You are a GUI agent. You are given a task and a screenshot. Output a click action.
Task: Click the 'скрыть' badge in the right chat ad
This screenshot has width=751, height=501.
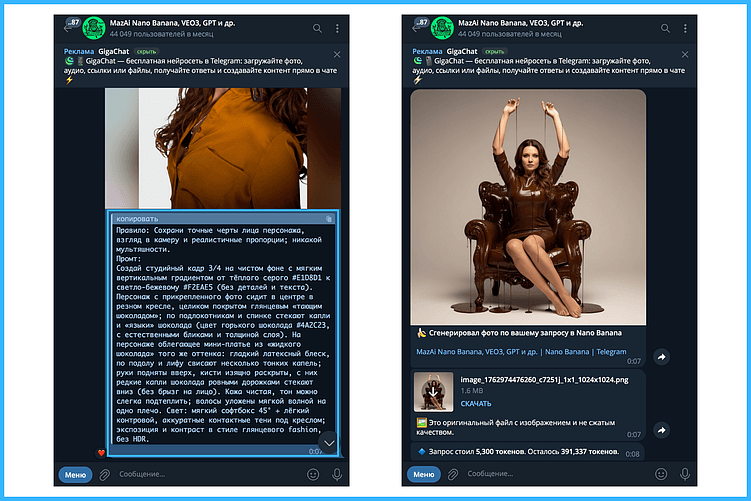(494, 52)
